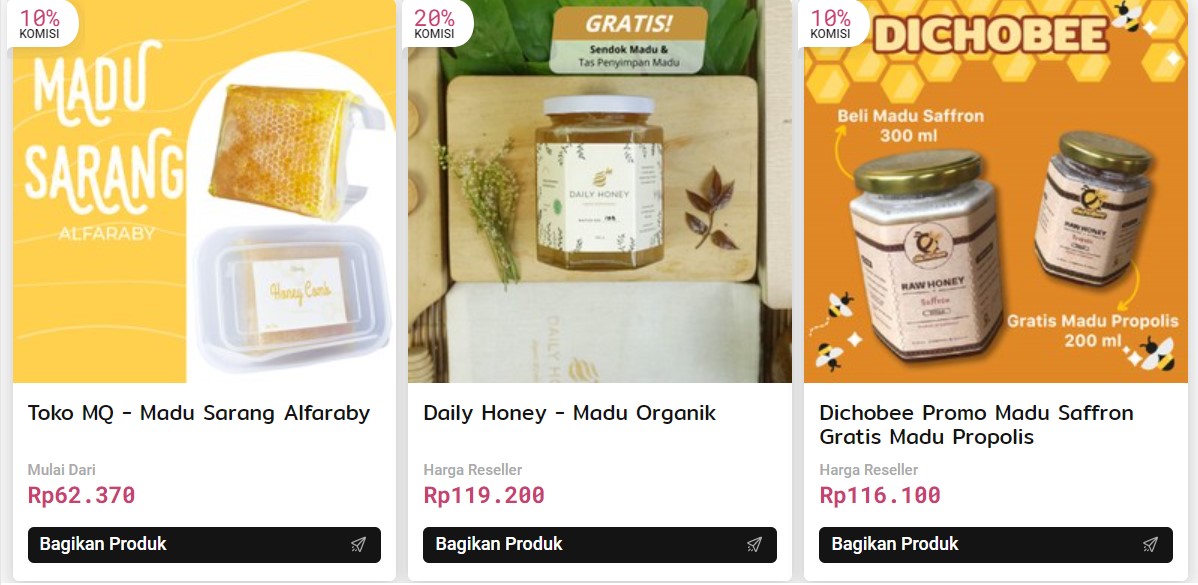Click Bagikan Produk for Dichobee Madu Saffron
1198x585 pixels.
tap(996, 545)
